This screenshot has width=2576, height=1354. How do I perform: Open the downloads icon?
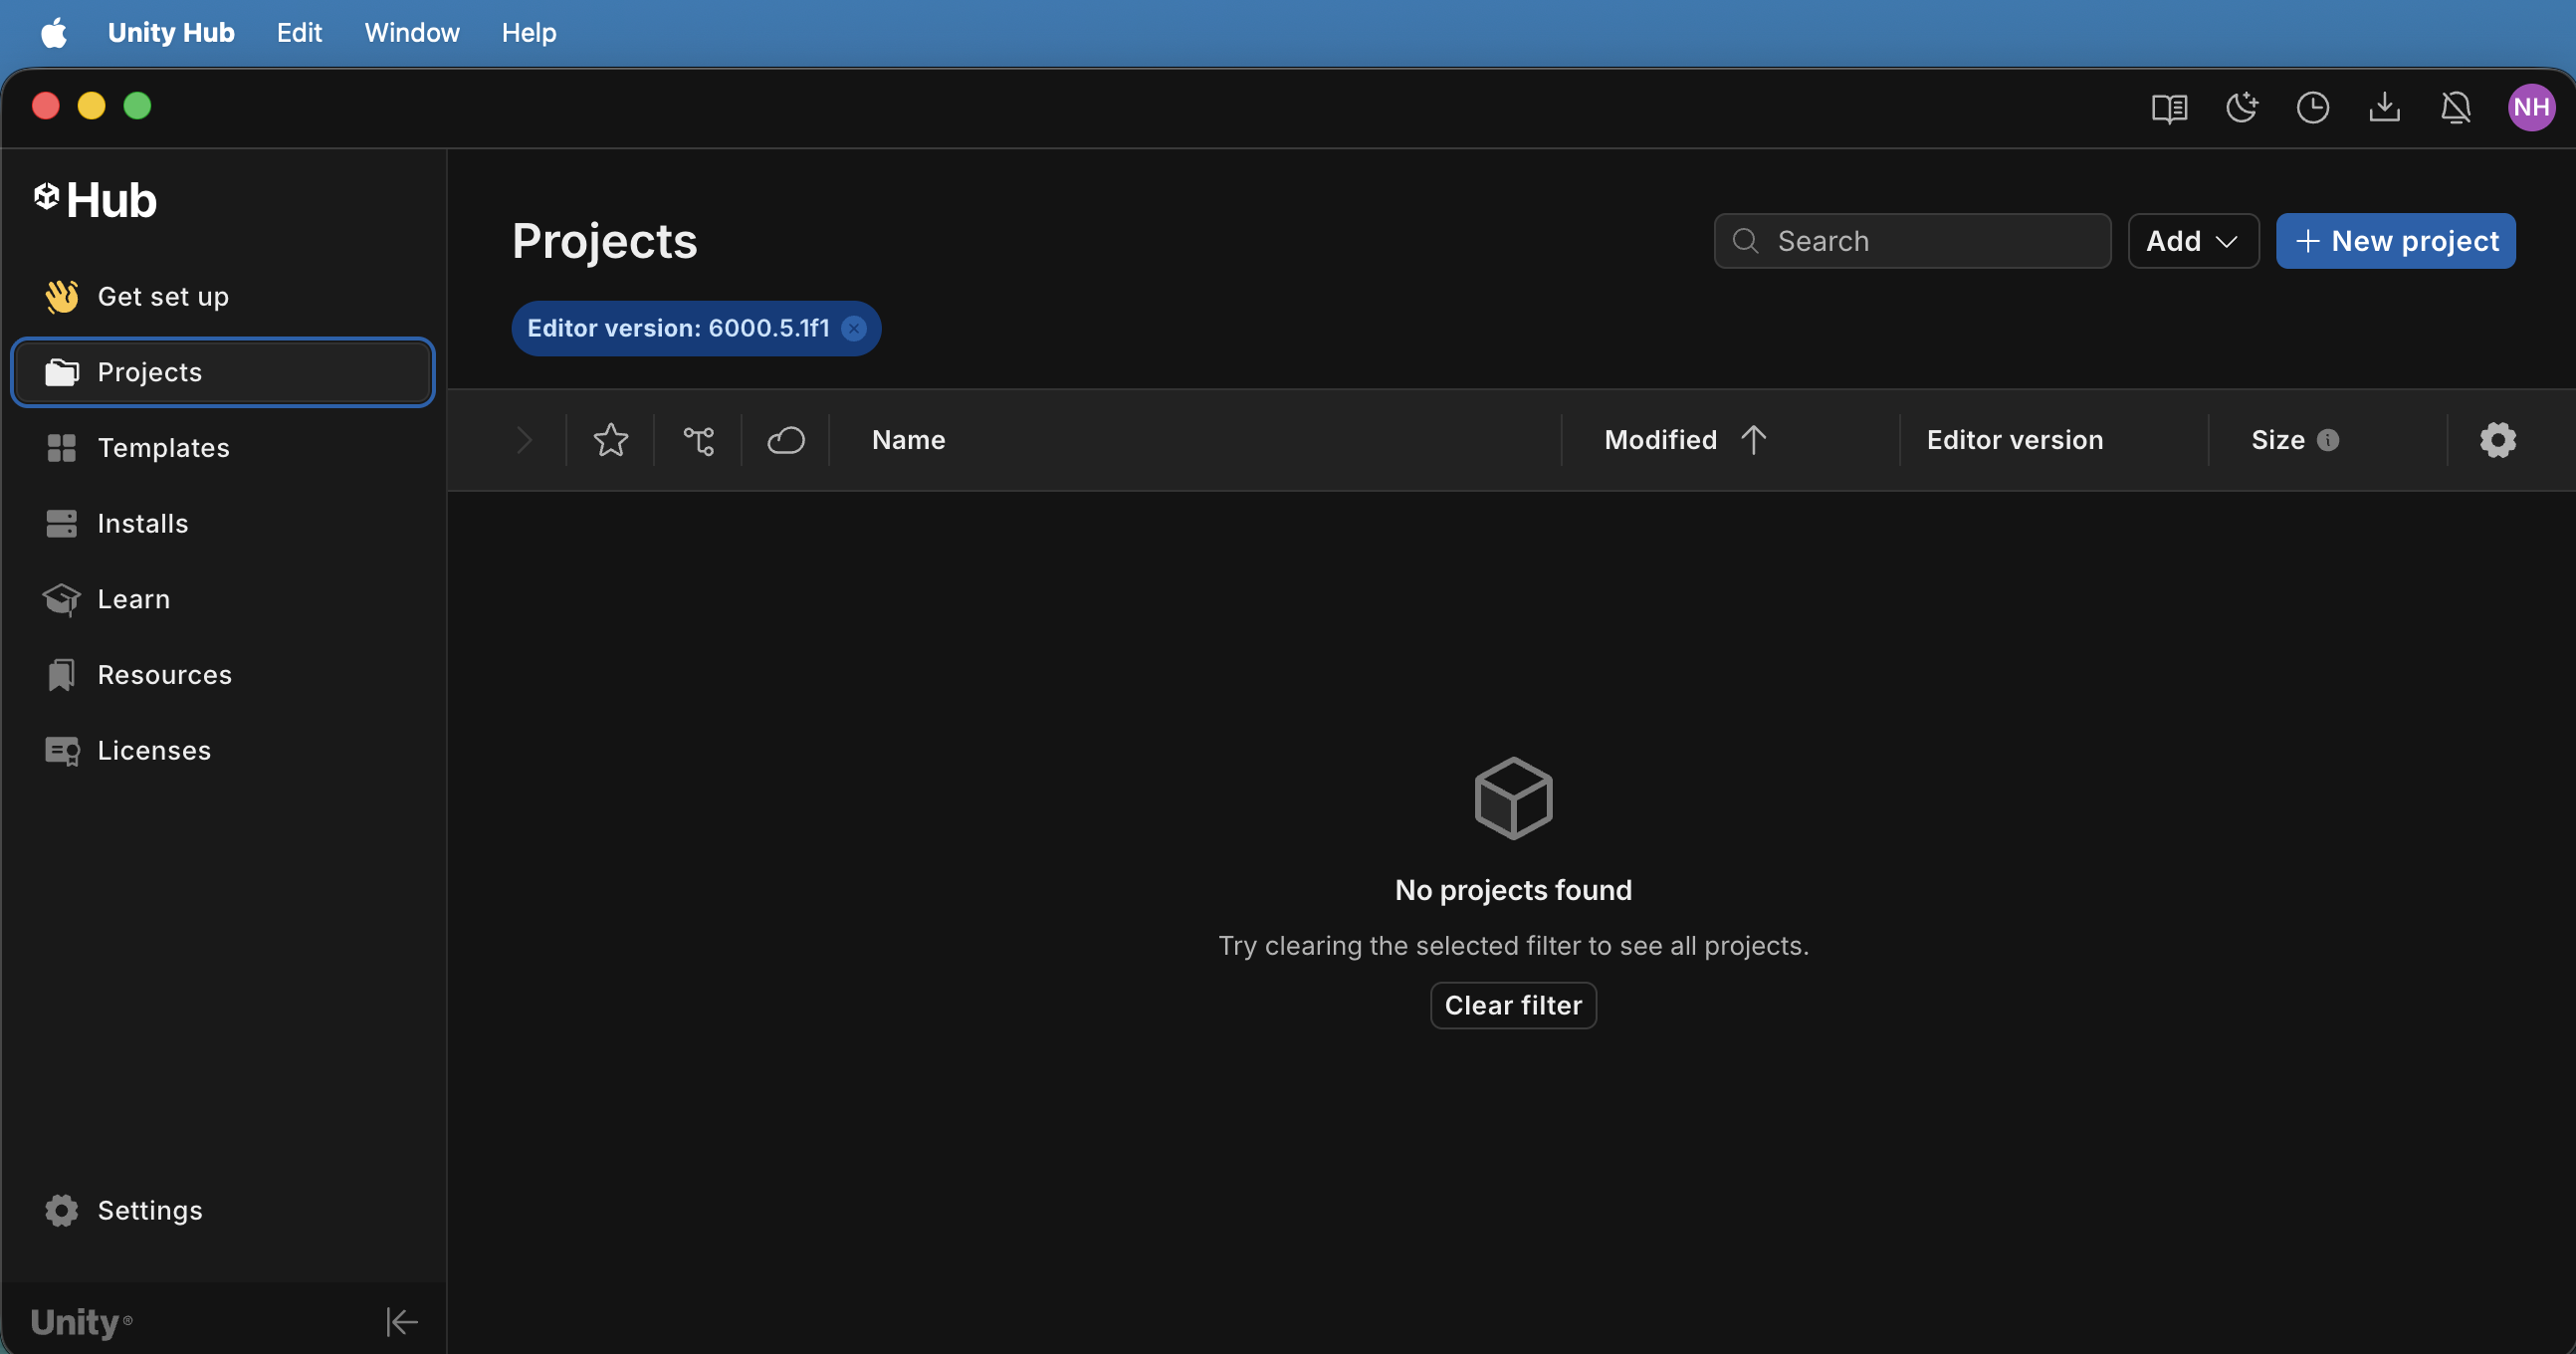(x=2384, y=107)
